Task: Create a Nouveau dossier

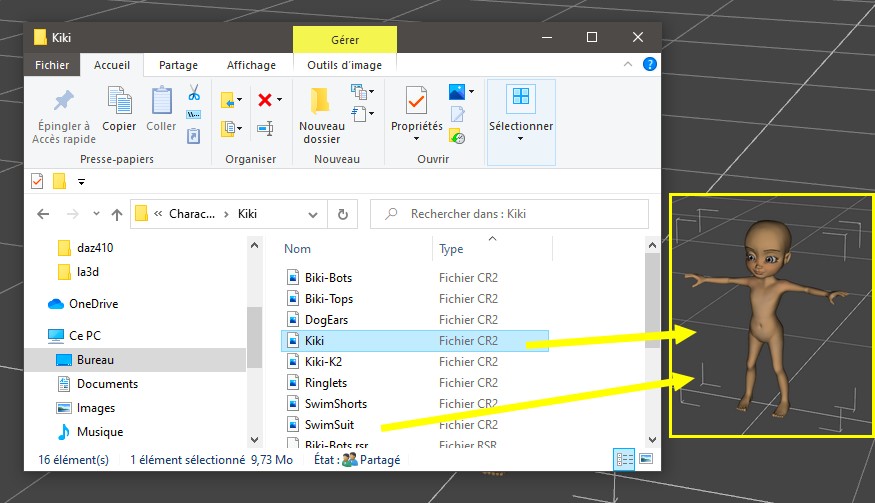Action: (x=321, y=116)
